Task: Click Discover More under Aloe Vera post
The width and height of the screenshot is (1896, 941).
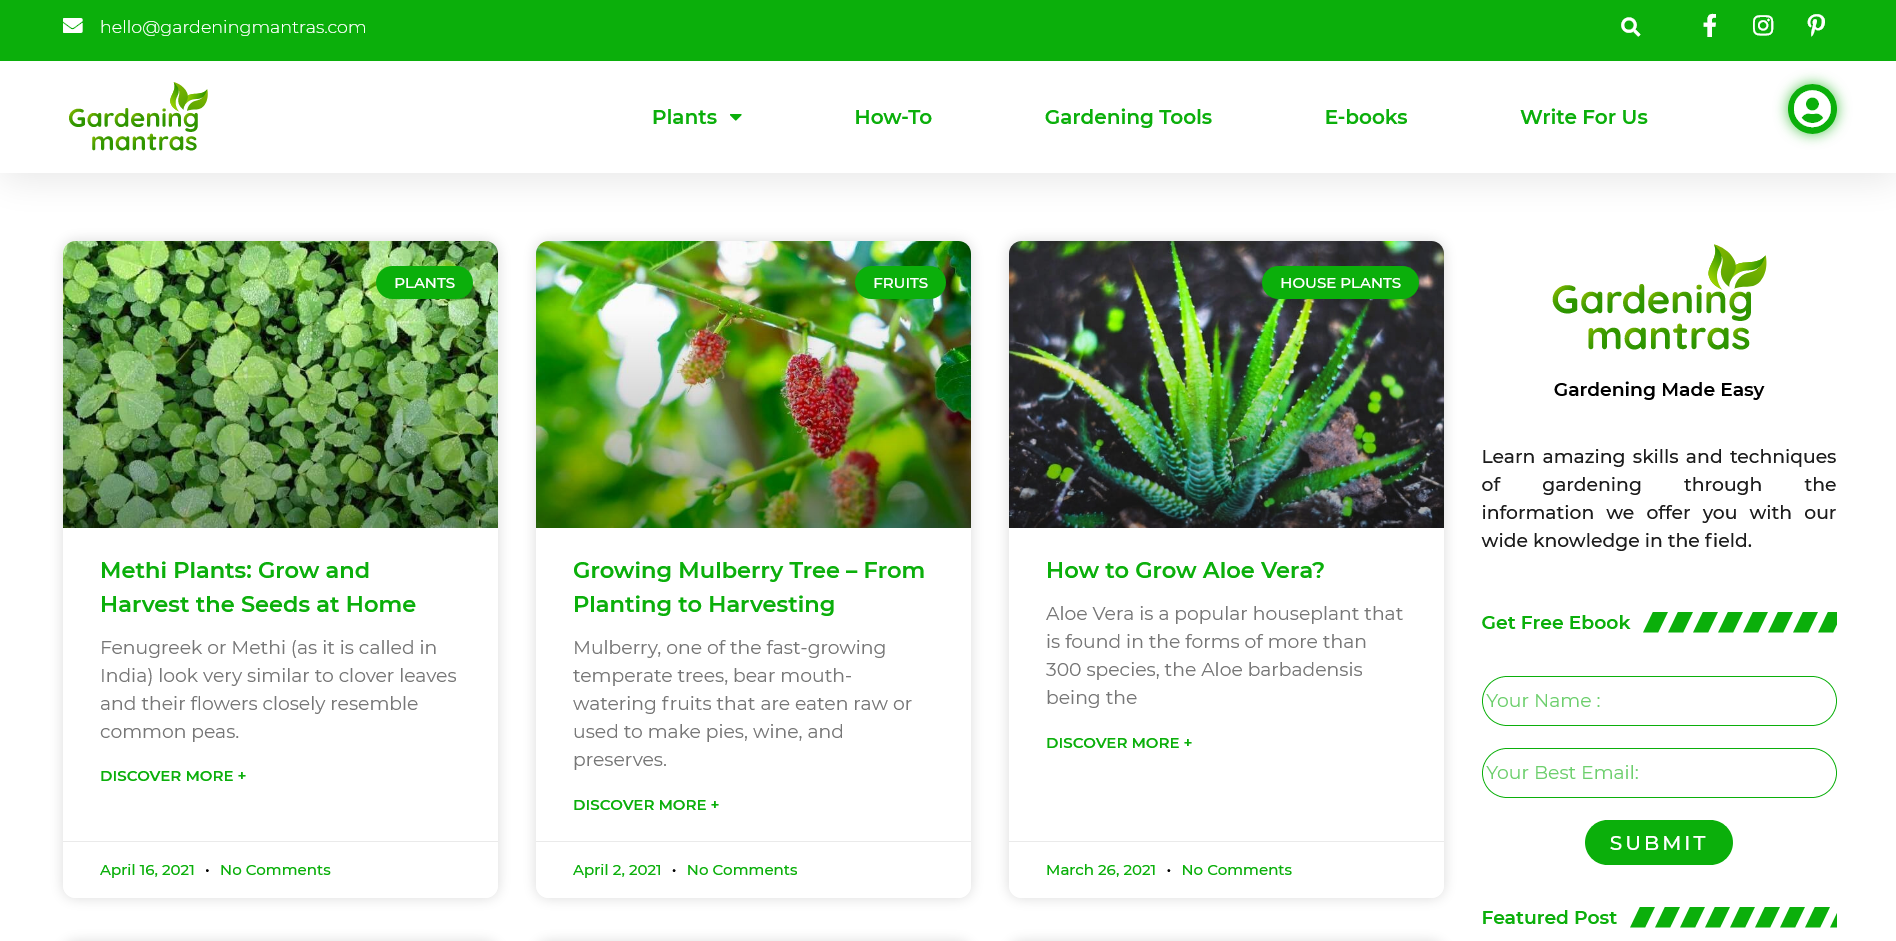Action: click(x=1119, y=743)
